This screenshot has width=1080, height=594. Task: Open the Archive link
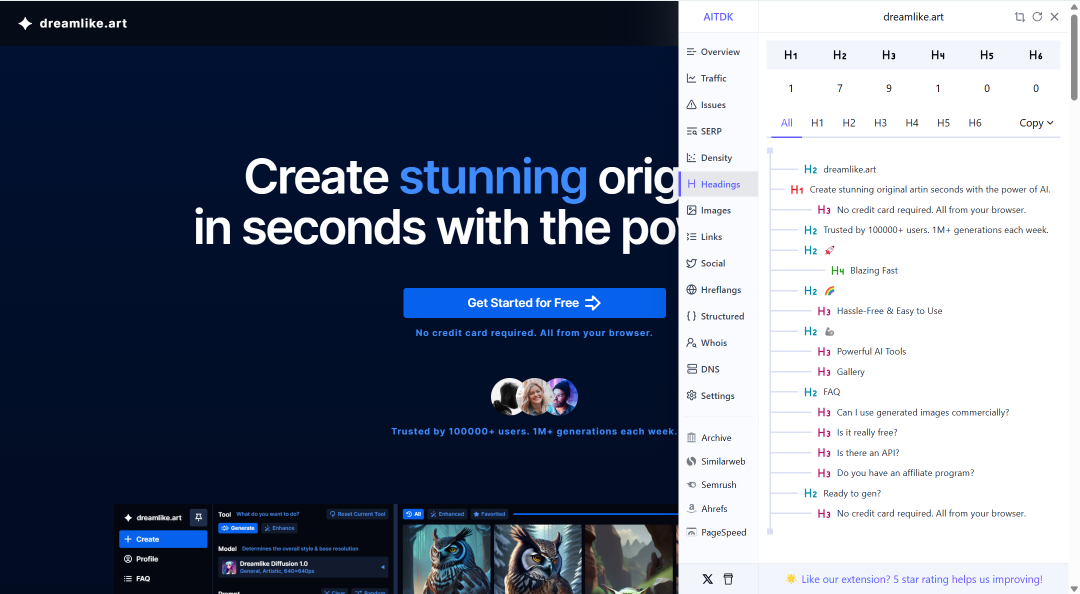pos(709,438)
